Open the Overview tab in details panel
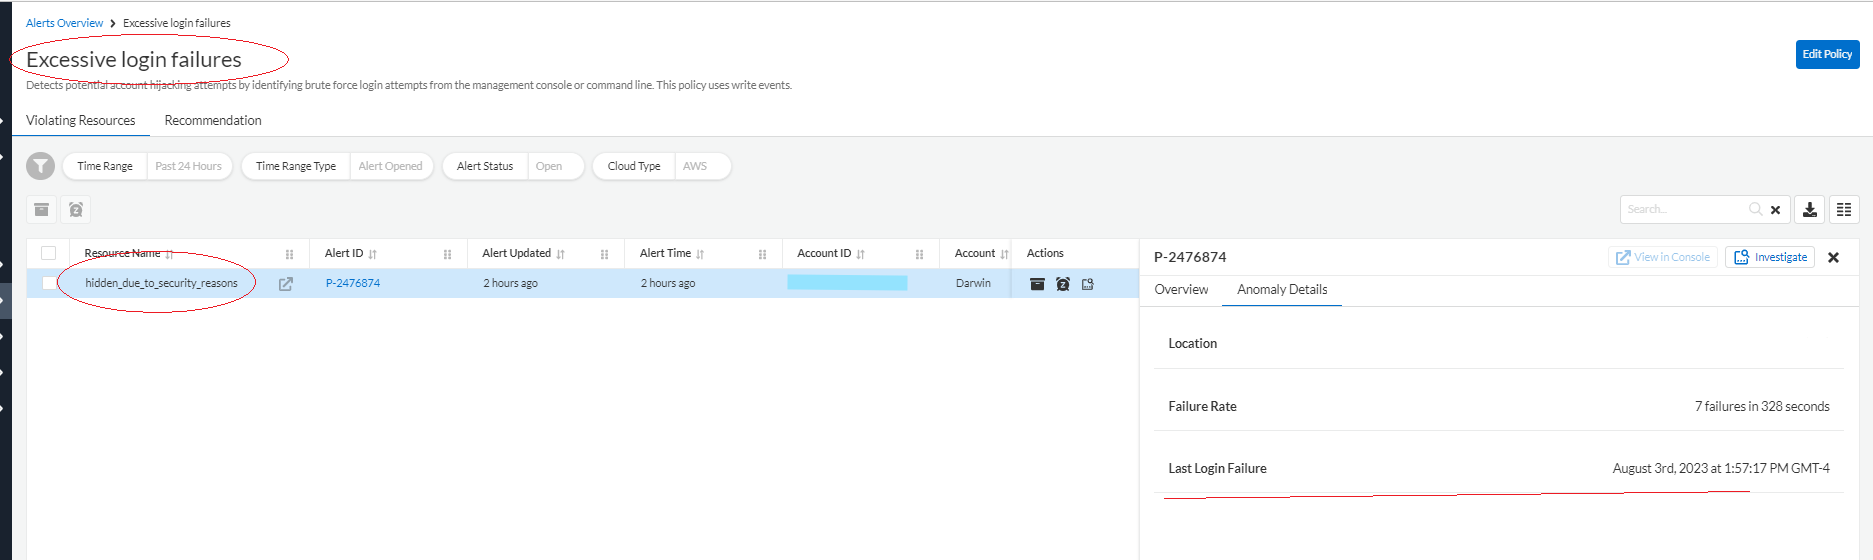 point(1181,289)
